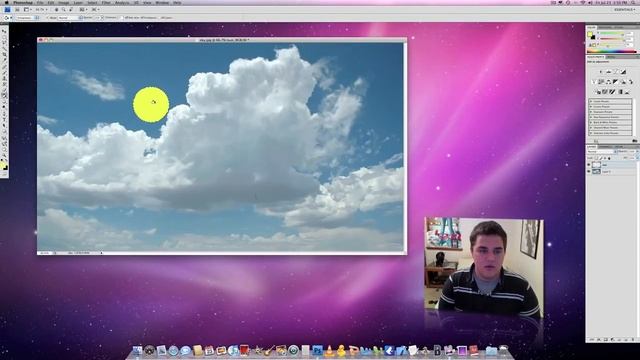The width and height of the screenshot is (640, 360).
Task: Select the Hand tool in application bar
Action: click(56, 9)
